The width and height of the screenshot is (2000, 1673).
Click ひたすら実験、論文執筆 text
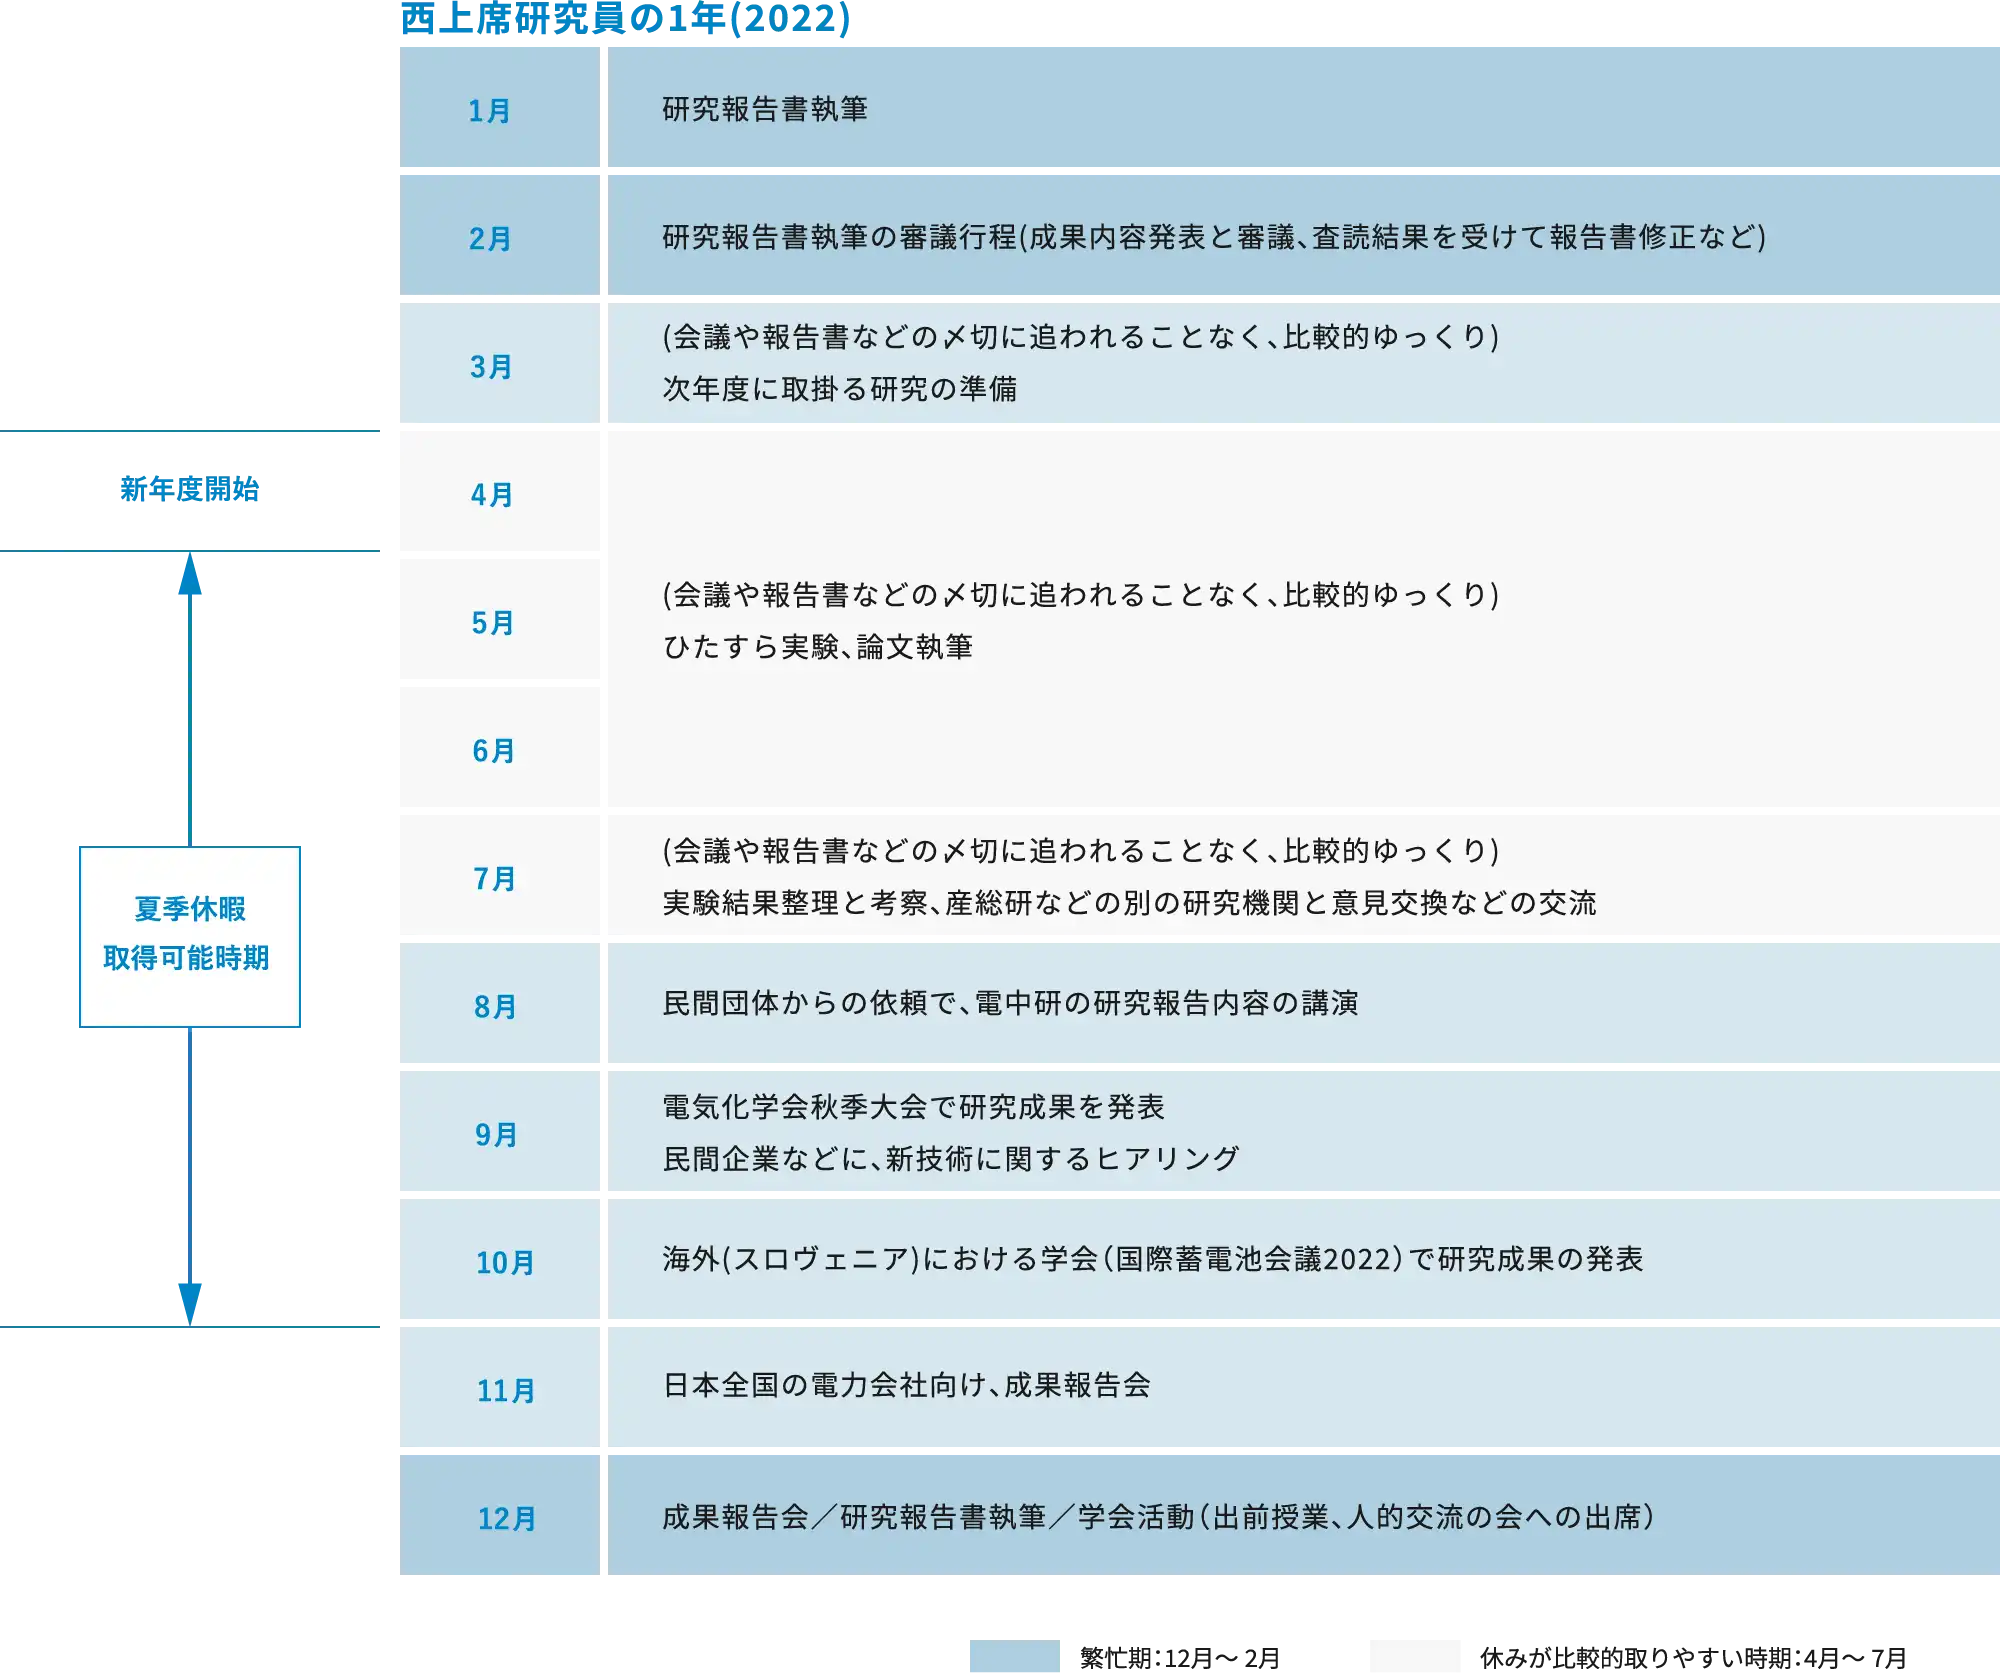818,647
